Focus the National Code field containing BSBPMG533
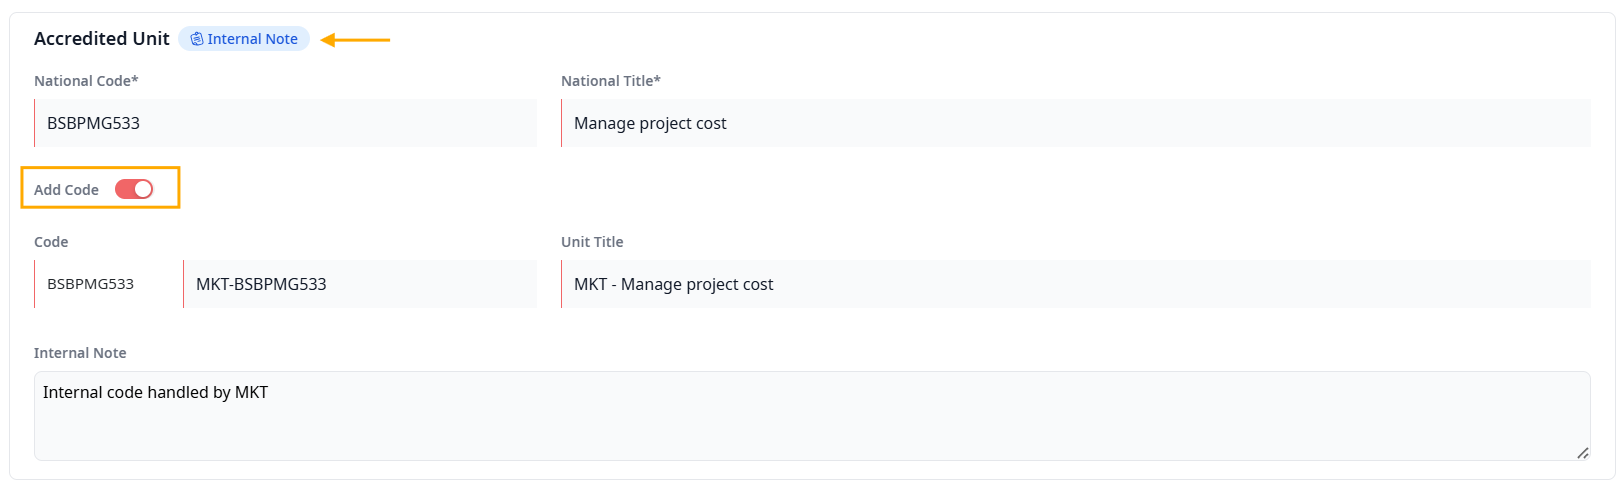The image size is (1621, 481). (x=285, y=123)
